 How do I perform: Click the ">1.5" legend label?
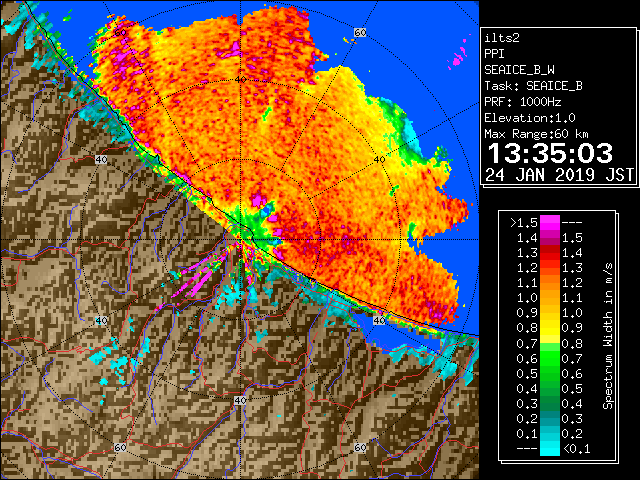[524, 222]
